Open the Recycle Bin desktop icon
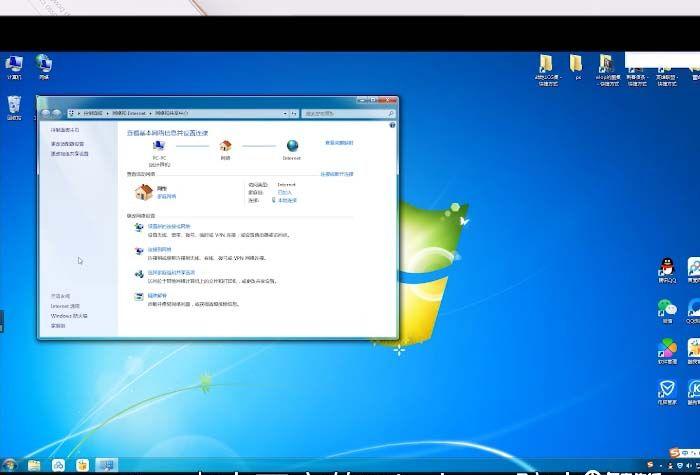 click(x=14, y=108)
